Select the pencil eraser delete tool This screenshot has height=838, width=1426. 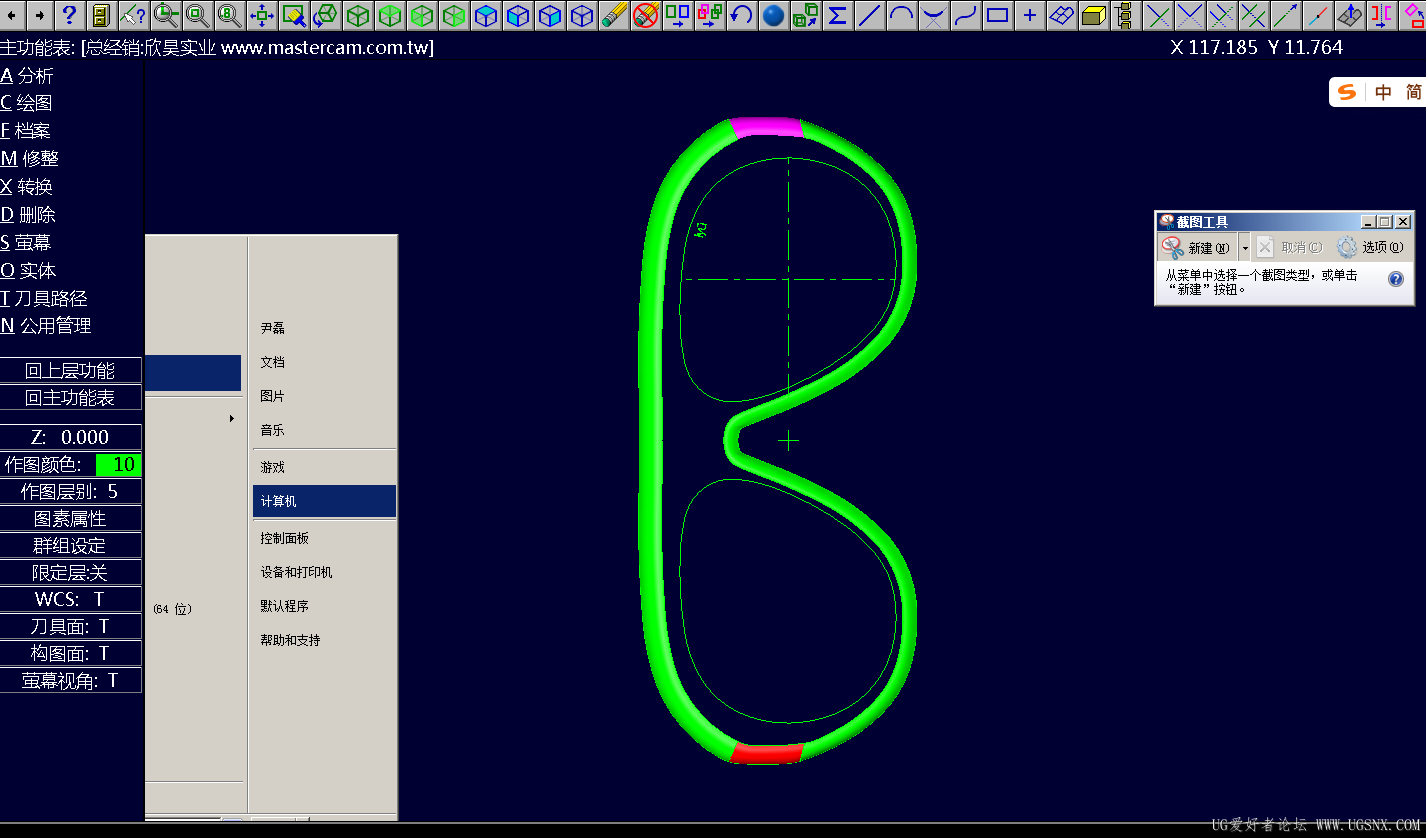tap(614, 15)
